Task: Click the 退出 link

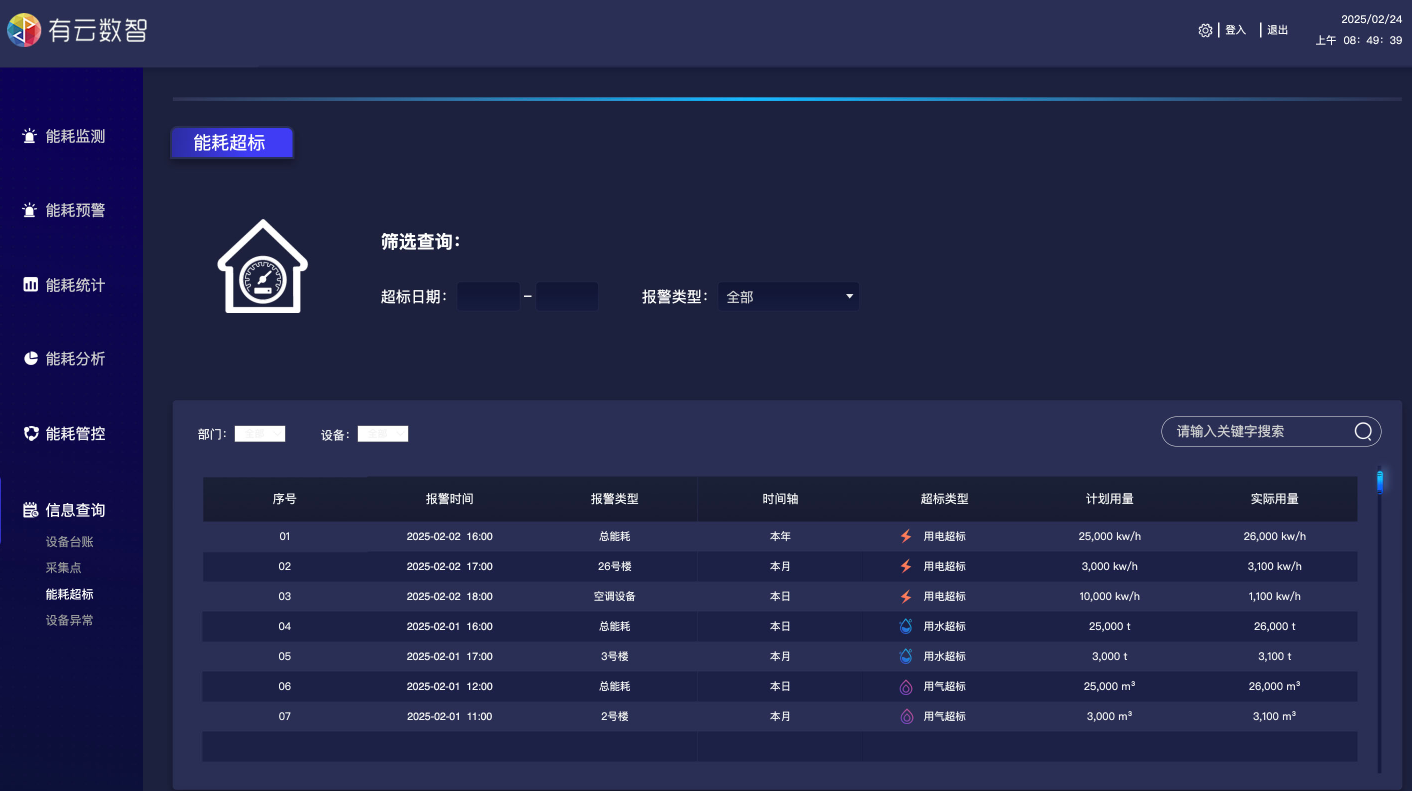Action: point(1277,30)
